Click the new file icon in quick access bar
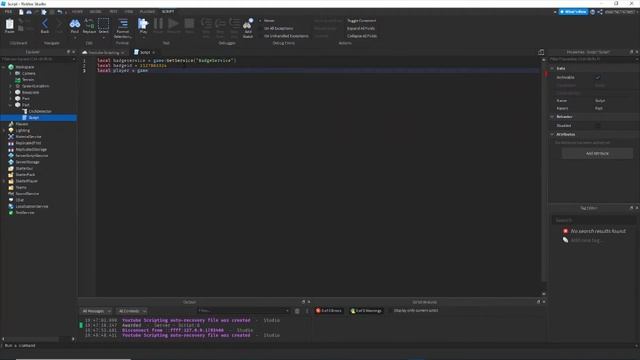 click(21, 12)
